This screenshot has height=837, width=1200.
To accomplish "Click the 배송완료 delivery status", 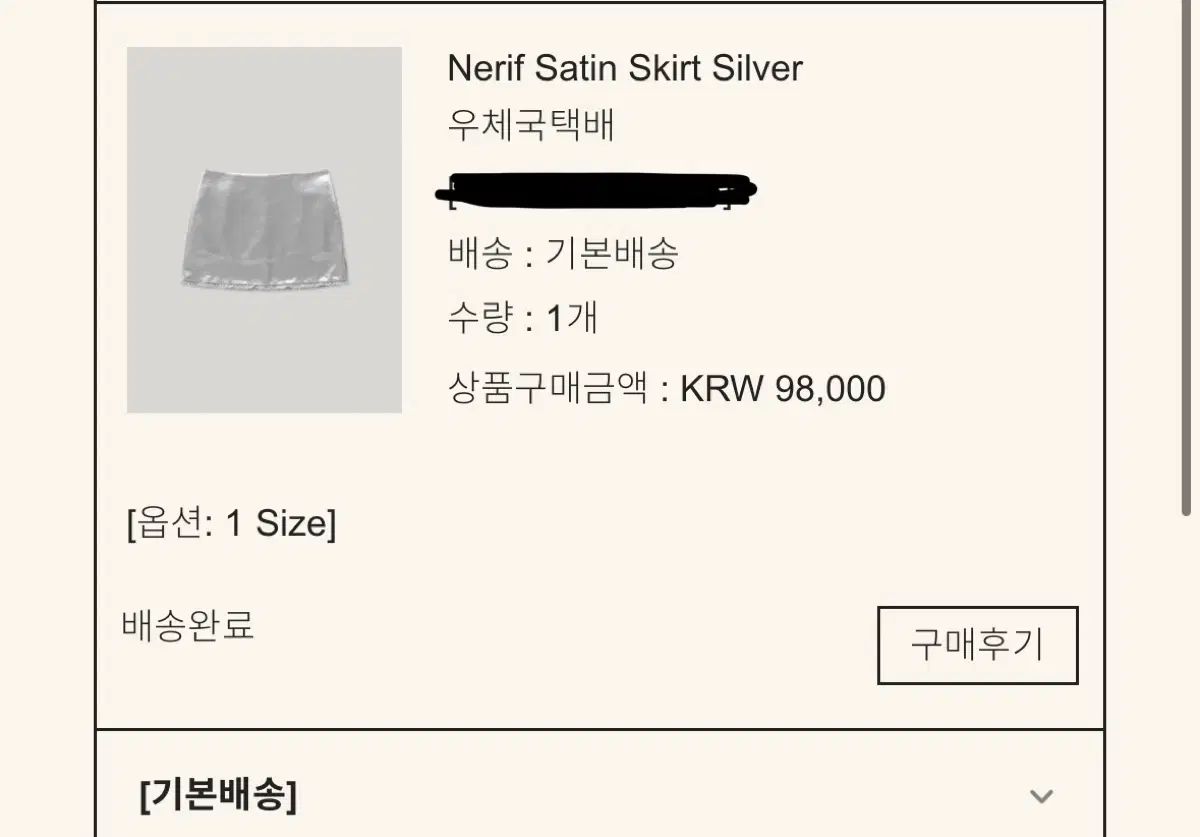I will (188, 625).
